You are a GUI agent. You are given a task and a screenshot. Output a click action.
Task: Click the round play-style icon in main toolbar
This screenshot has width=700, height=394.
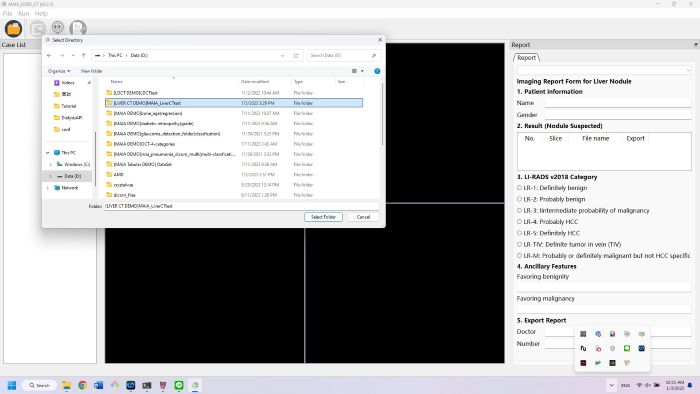point(58,28)
